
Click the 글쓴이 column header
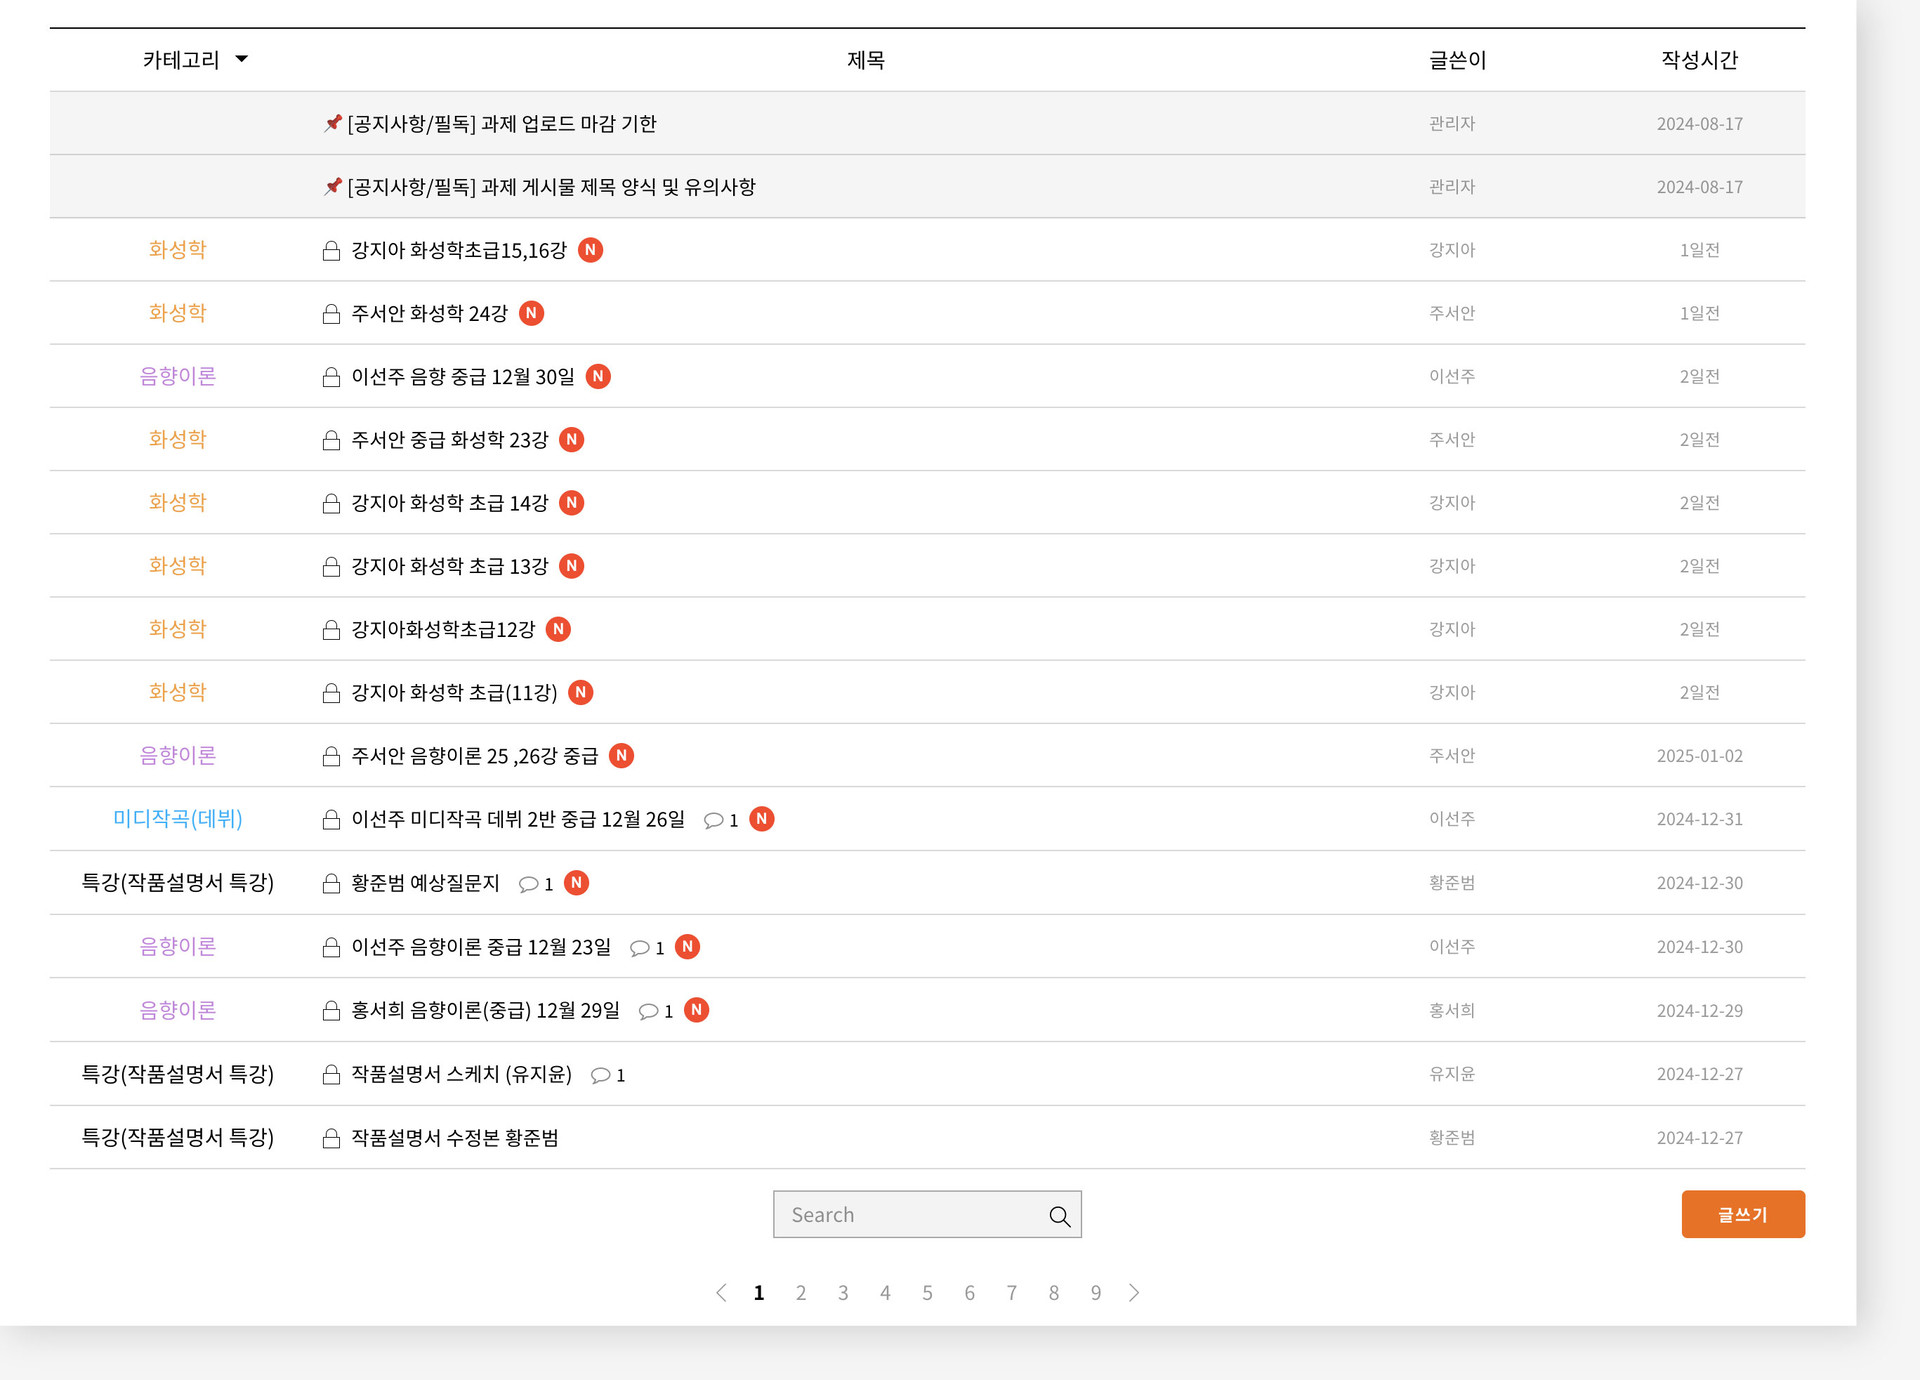tap(1457, 60)
